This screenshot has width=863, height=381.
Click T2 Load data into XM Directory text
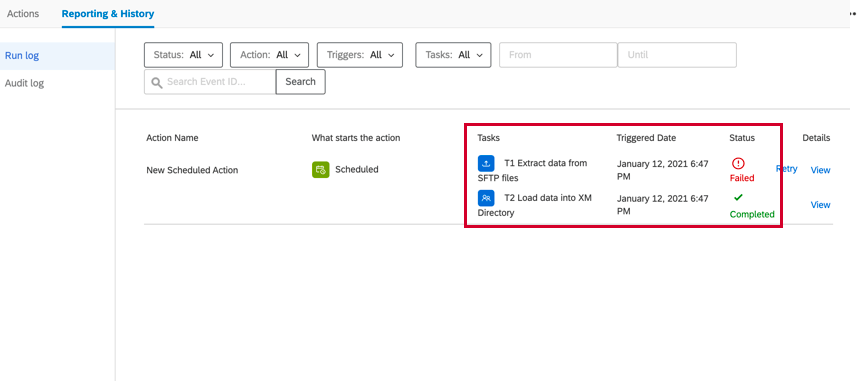click(x=534, y=205)
